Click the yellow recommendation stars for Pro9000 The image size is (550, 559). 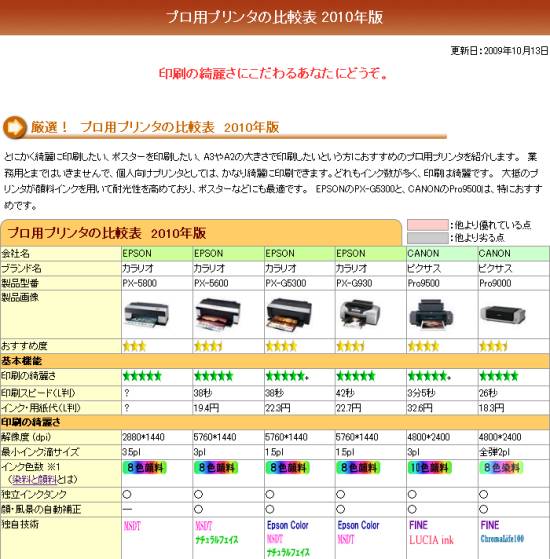click(493, 346)
